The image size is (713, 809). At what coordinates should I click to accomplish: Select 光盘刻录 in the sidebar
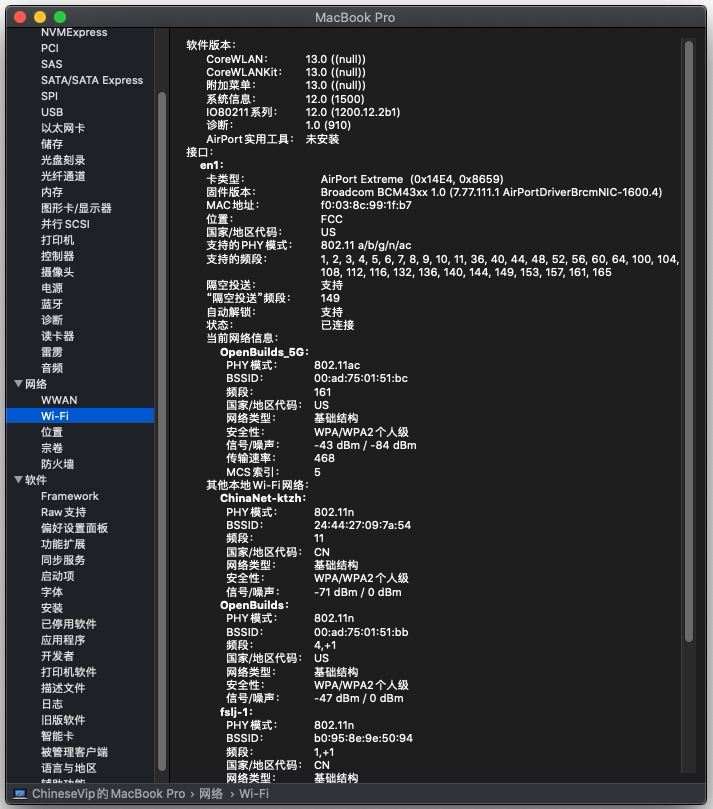pos(63,160)
